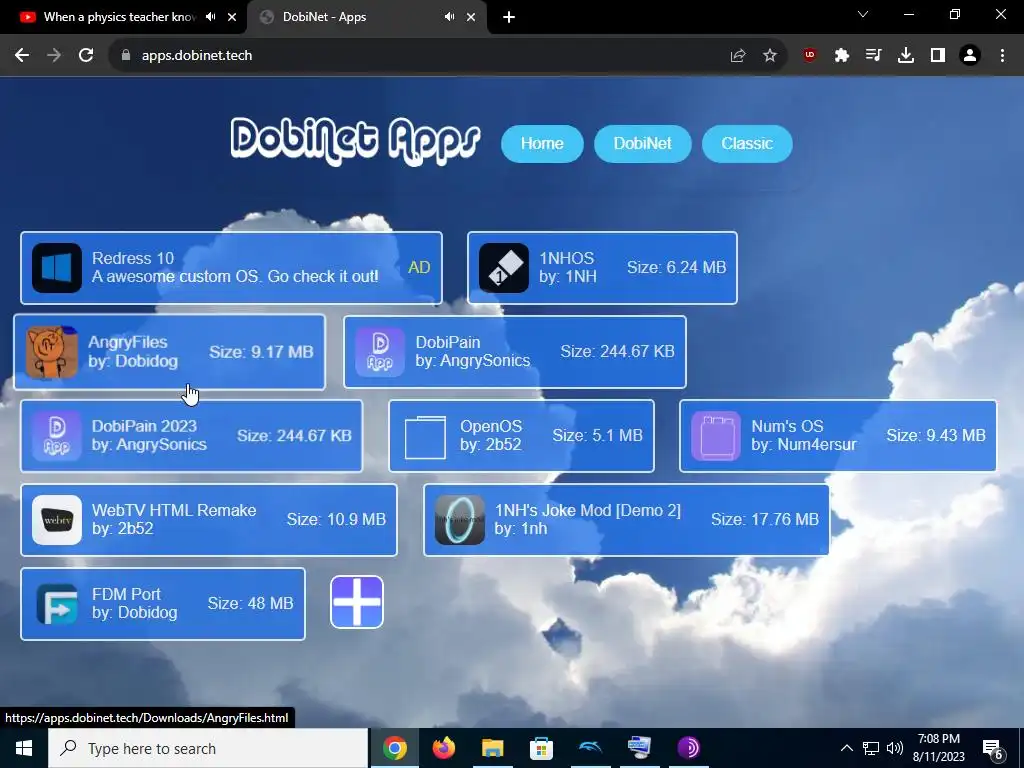This screenshot has height=768, width=1024.
Task: Click the 'Size: 17.76 MB' text on Joke Mod
Action: (x=765, y=519)
